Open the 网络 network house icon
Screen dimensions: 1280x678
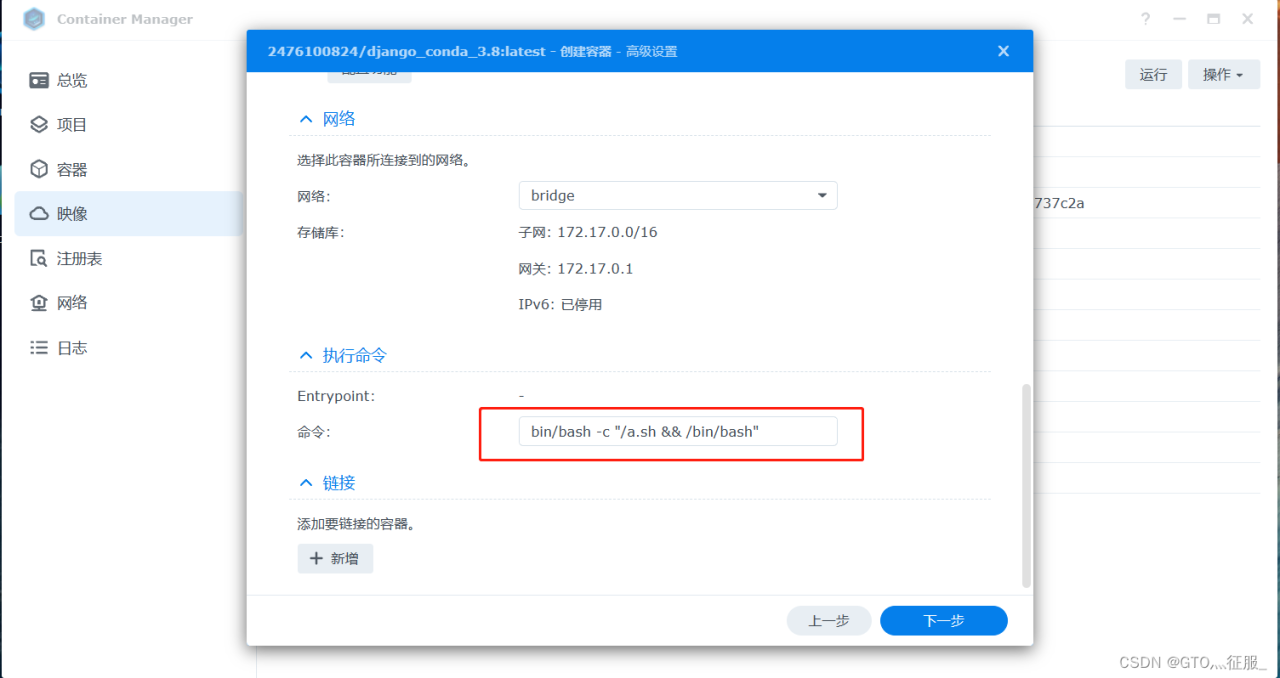39,303
